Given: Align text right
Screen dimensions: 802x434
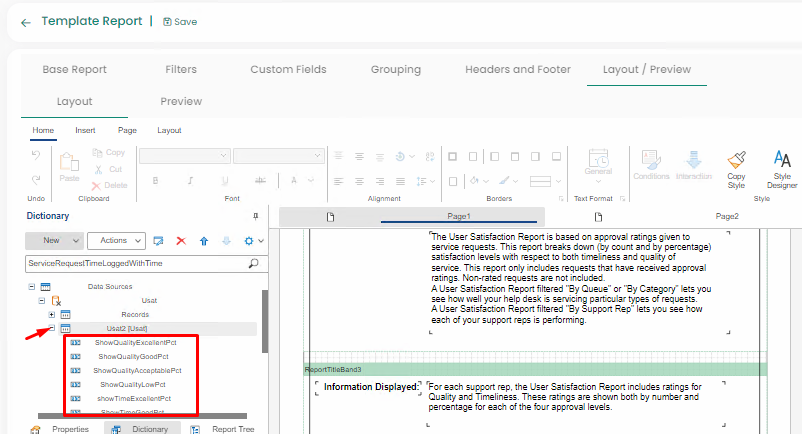Looking at the screenshot, I should [380, 181].
